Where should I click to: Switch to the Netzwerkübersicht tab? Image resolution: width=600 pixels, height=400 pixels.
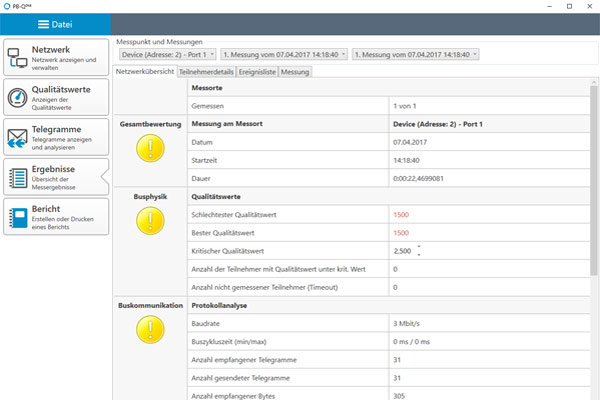pos(145,71)
